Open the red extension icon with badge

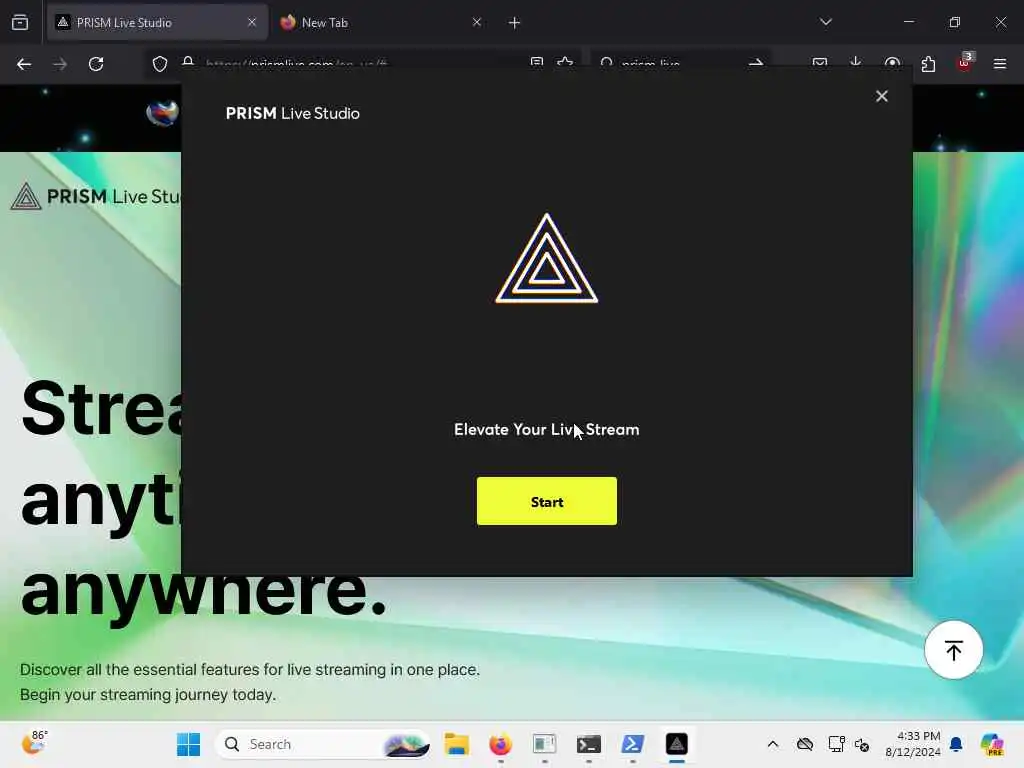coord(965,63)
